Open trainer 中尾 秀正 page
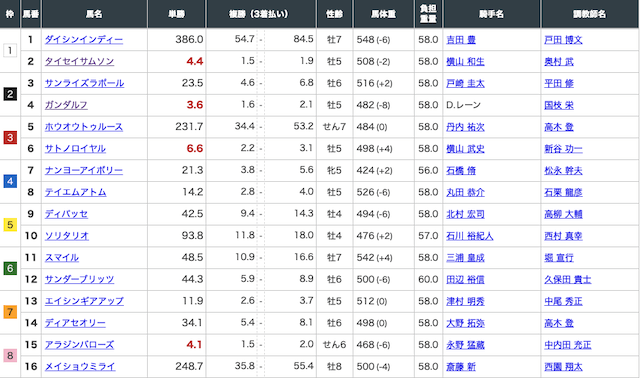640x378 pixels. click(x=563, y=301)
